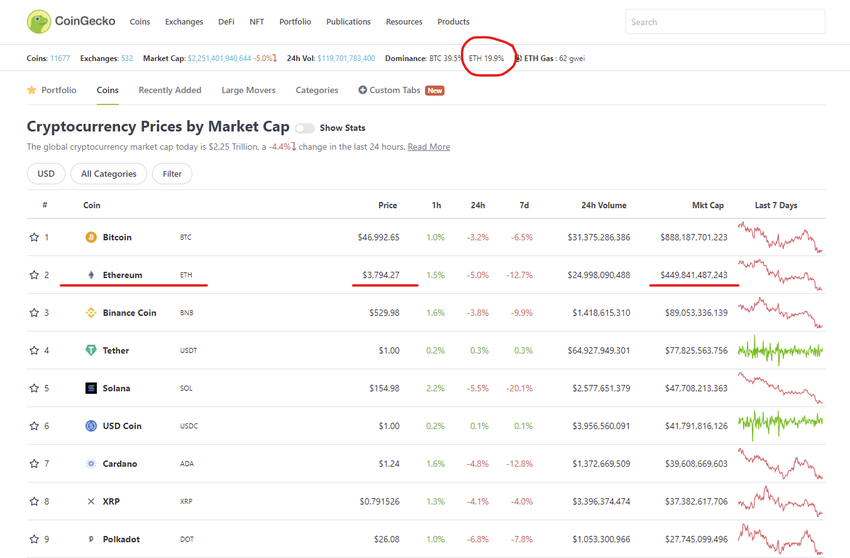Click Bitcoin's 7-day sparkline chart
Viewport: 850px width, 558px height.
(780, 236)
